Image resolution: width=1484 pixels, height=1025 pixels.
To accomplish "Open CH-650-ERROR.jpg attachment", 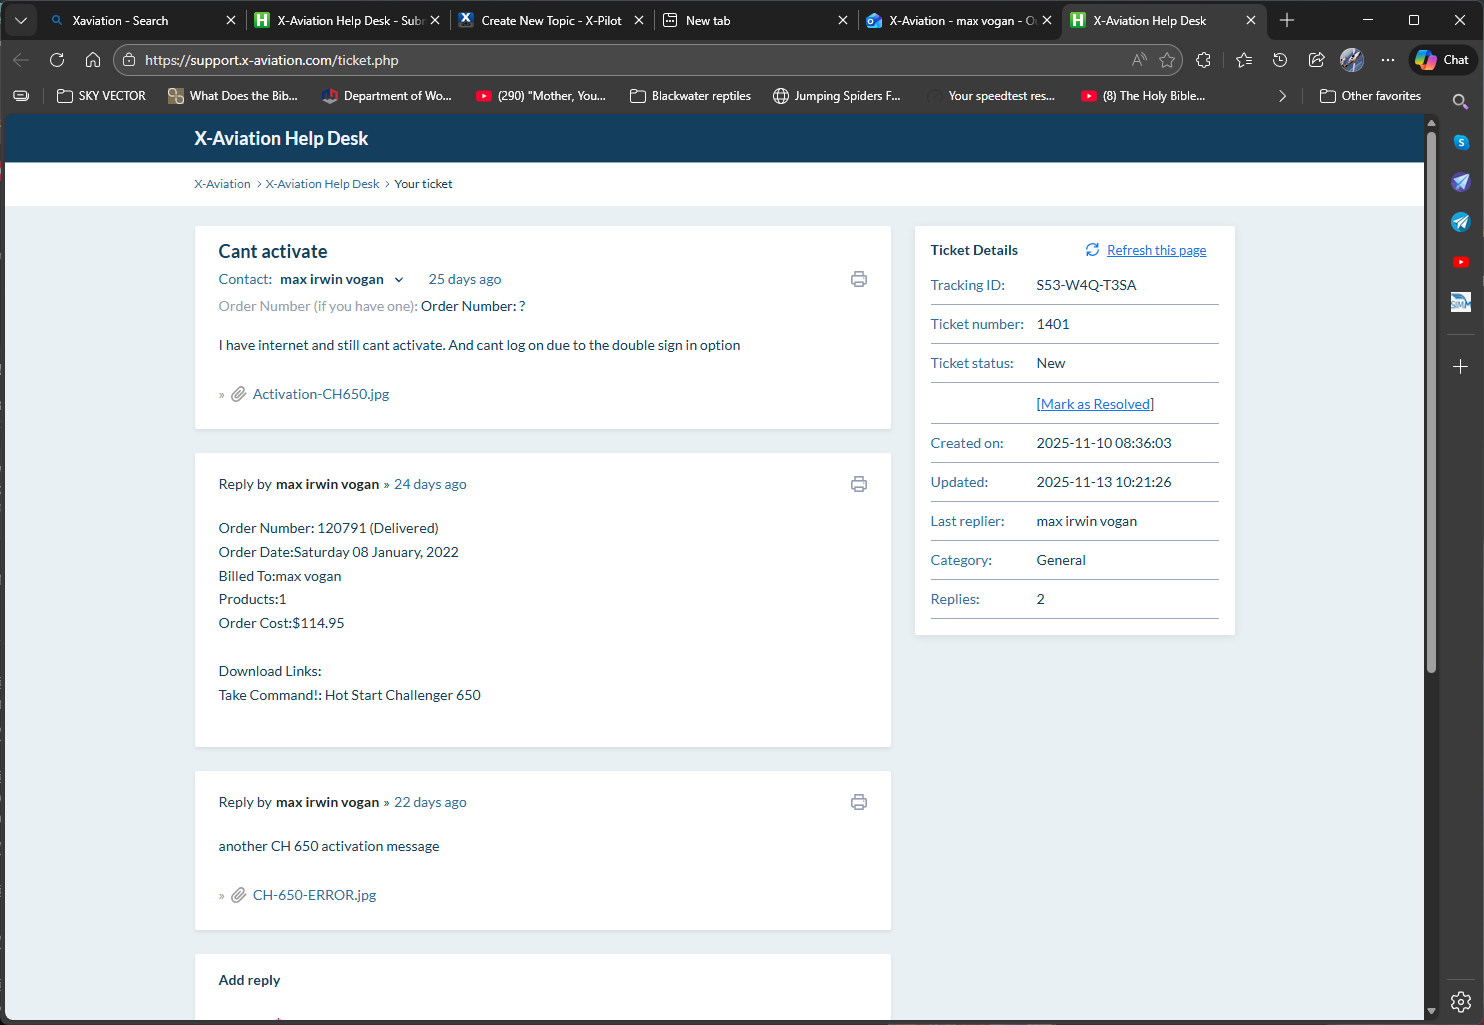I will coord(314,895).
